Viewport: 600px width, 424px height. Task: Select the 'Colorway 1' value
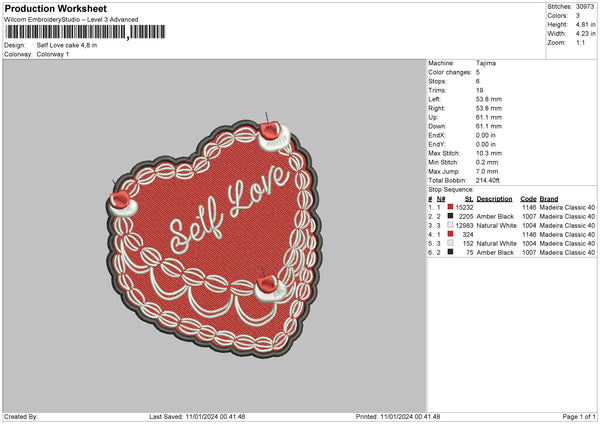pos(53,54)
